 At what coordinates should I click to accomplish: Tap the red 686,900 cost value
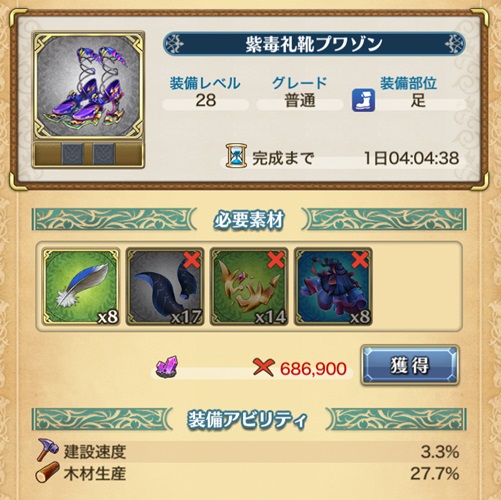coord(313,369)
